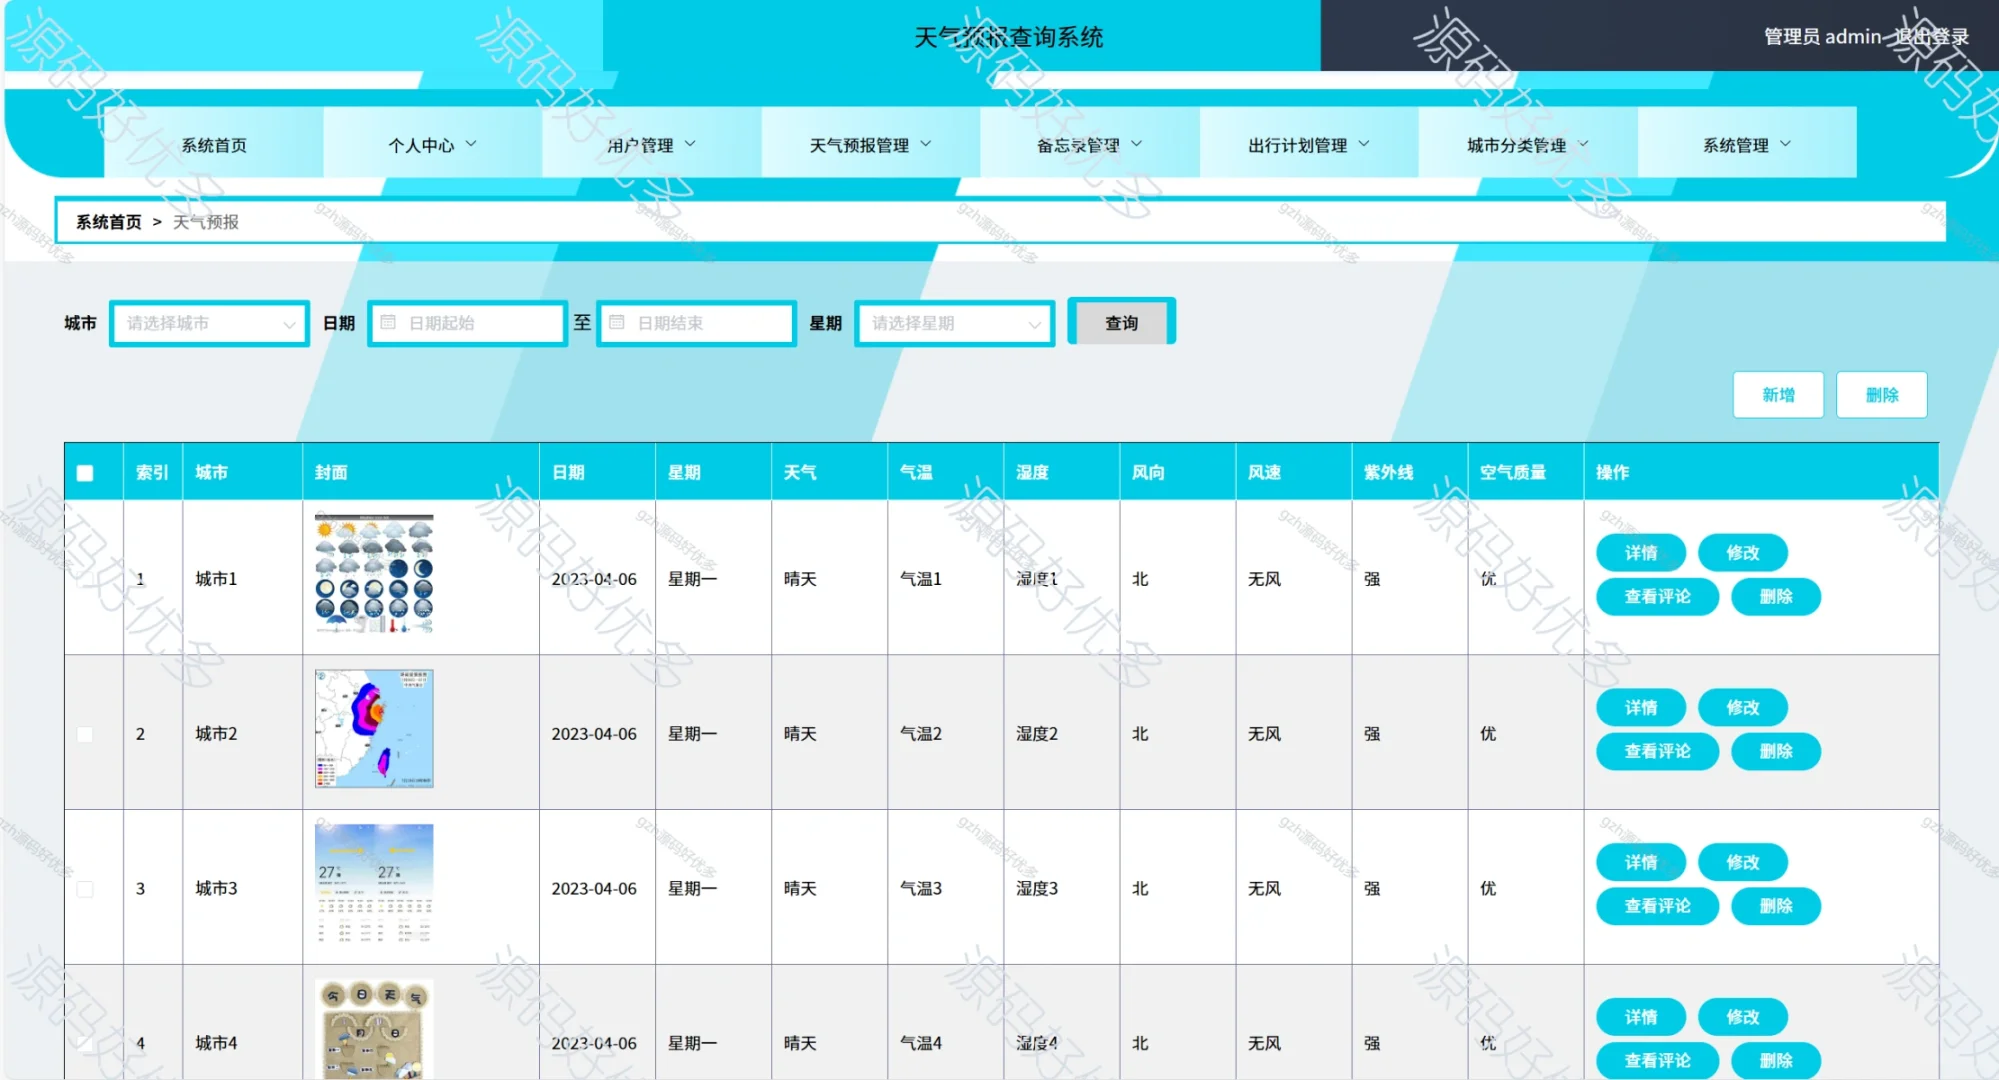The image size is (1999, 1080).
Task: Click 修改 for 城市2
Action: click(x=1743, y=707)
